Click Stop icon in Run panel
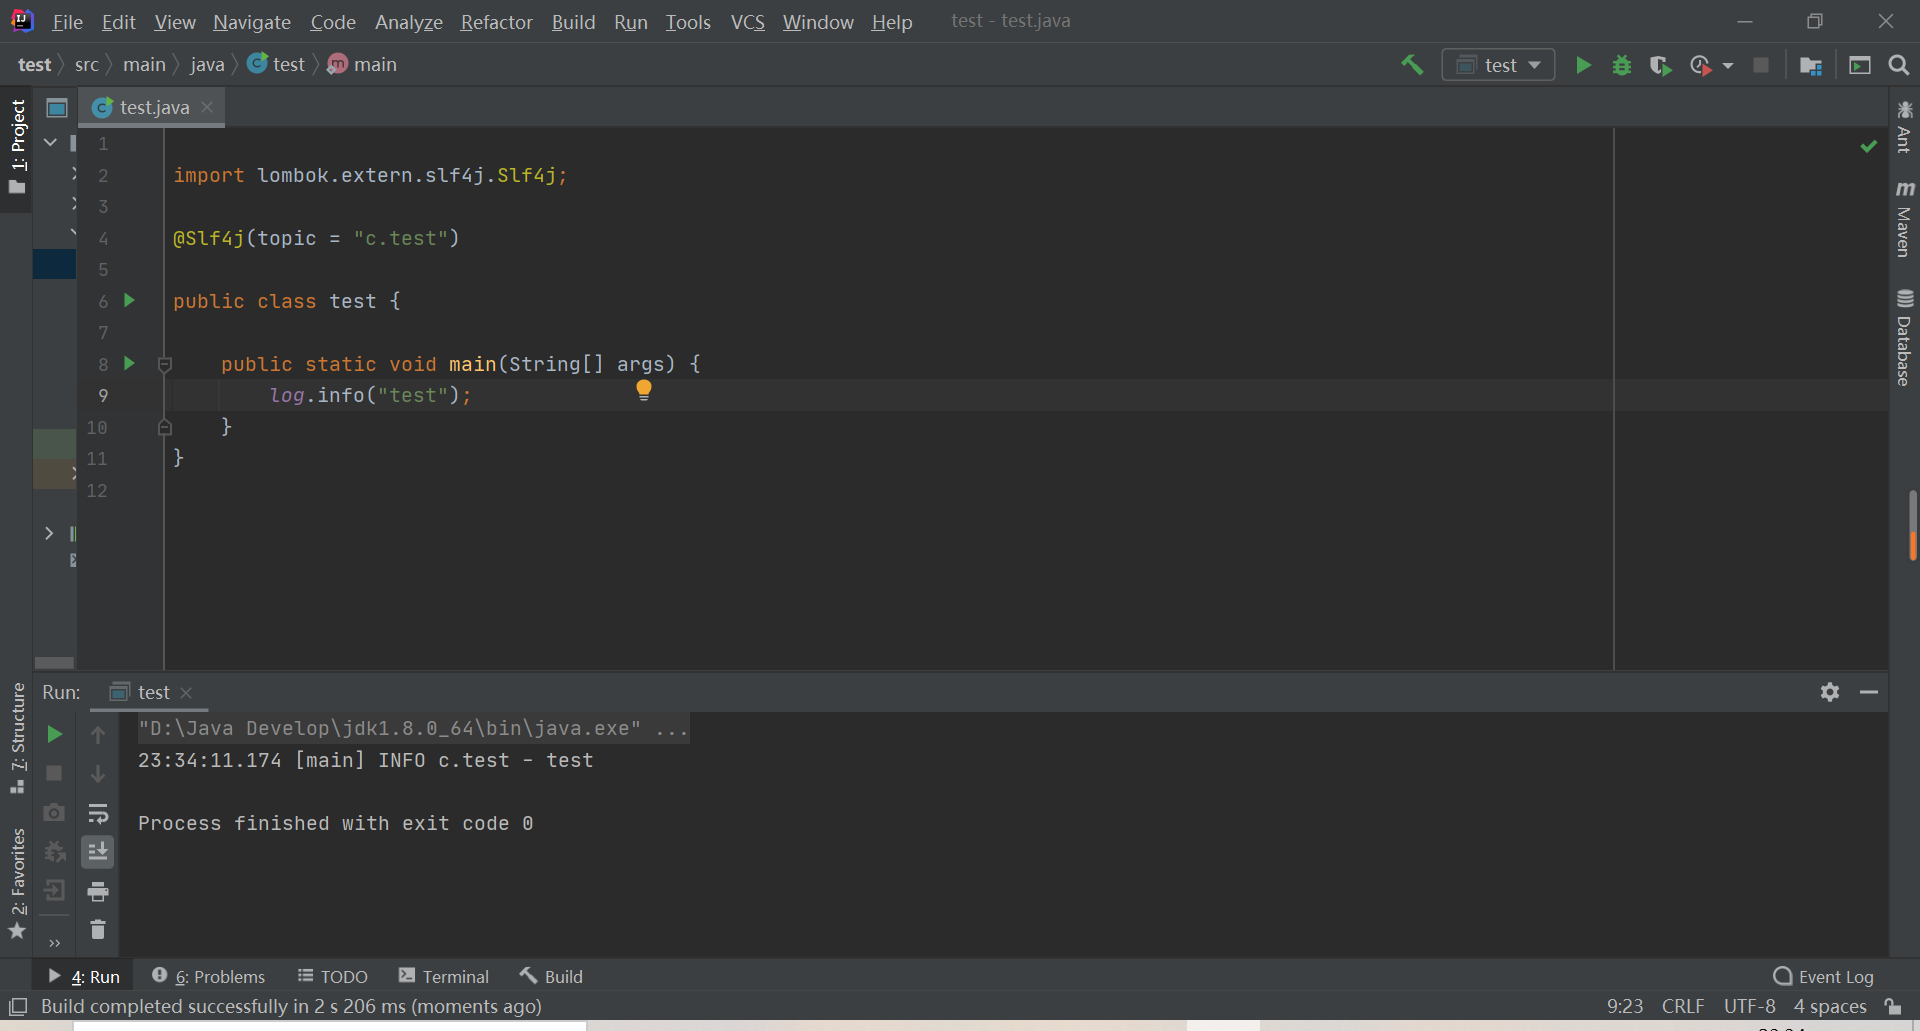This screenshot has height=1031, width=1920. tap(54, 773)
